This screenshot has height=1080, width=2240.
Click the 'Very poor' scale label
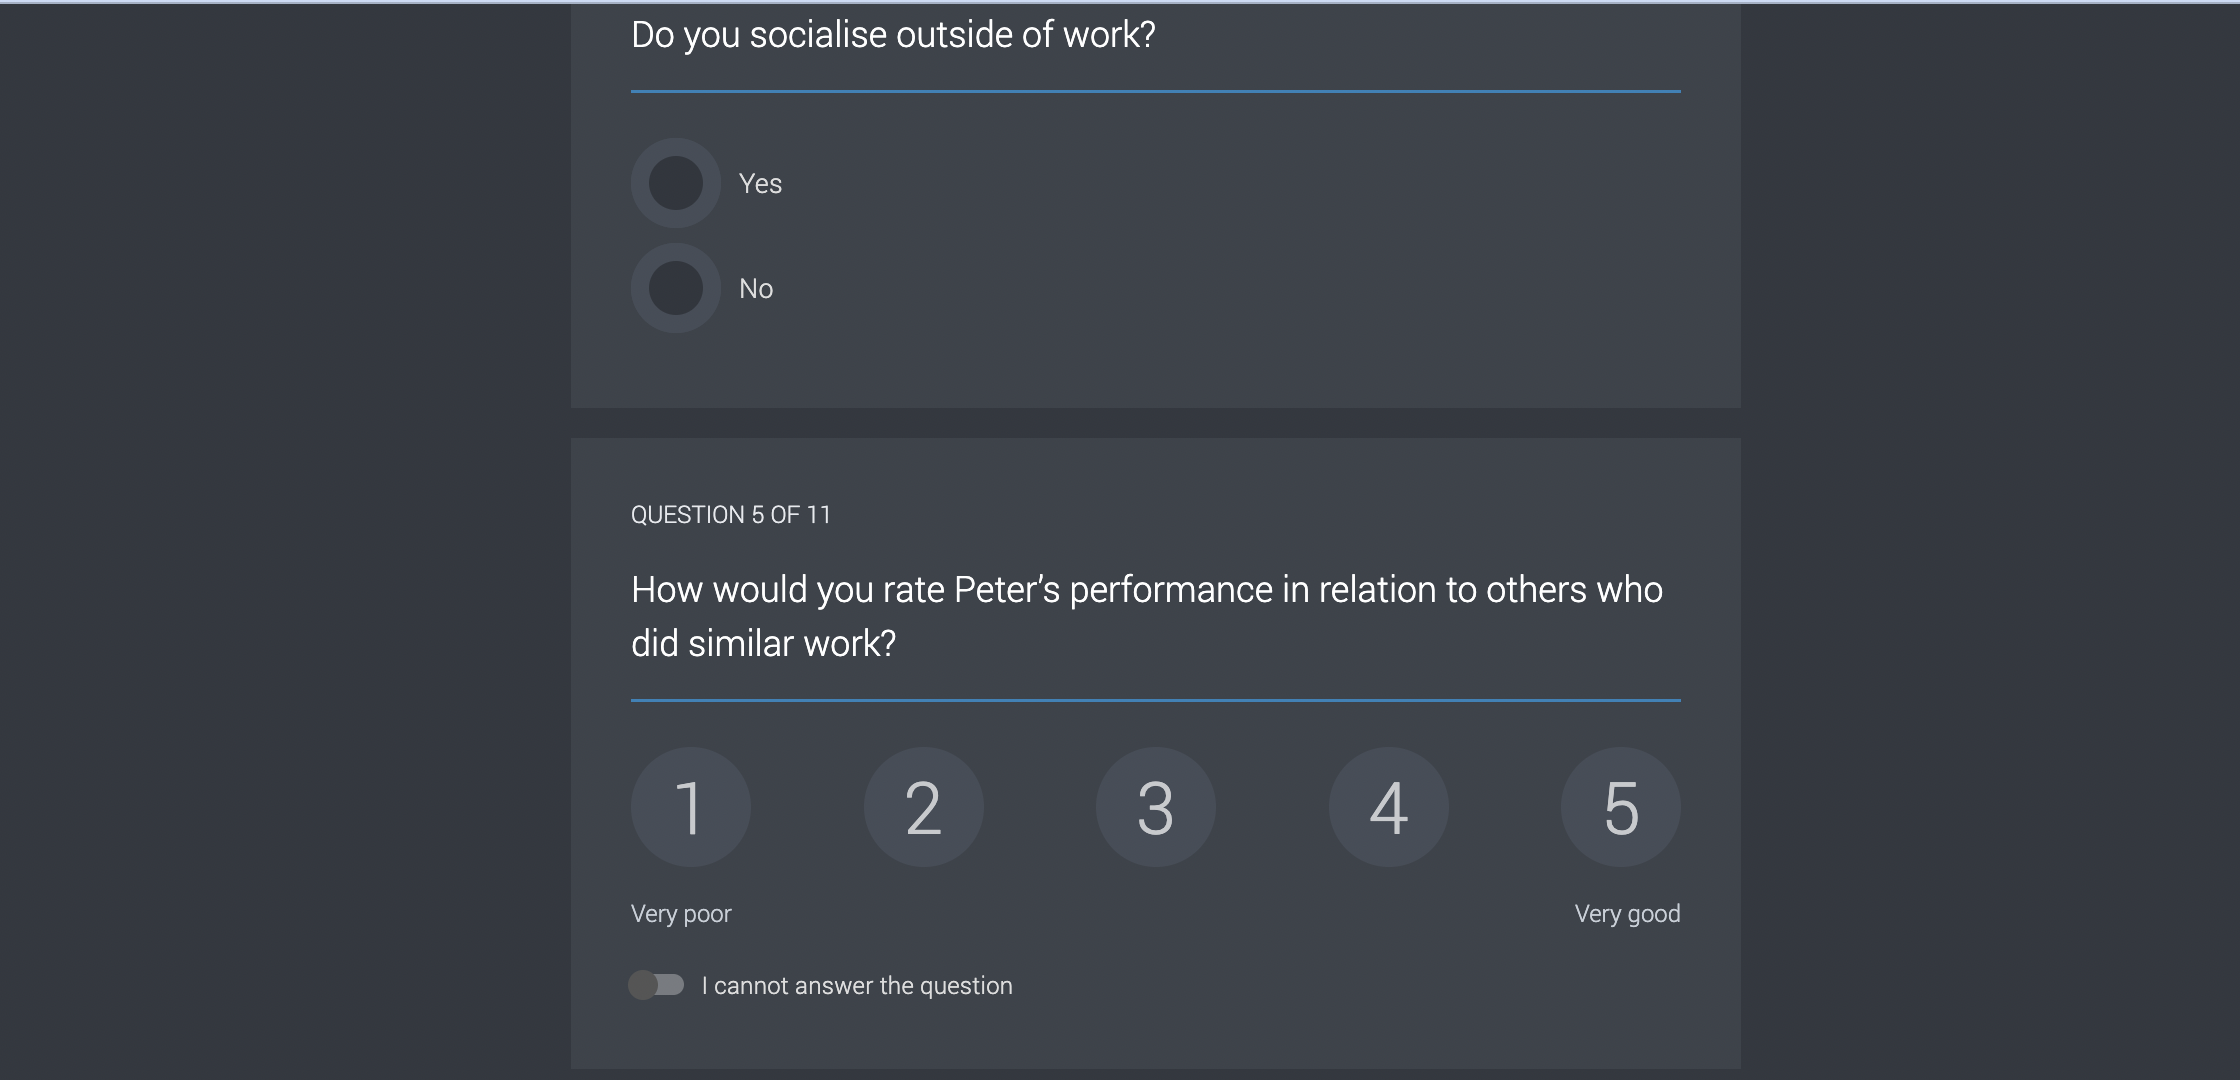[x=681, y=913]
